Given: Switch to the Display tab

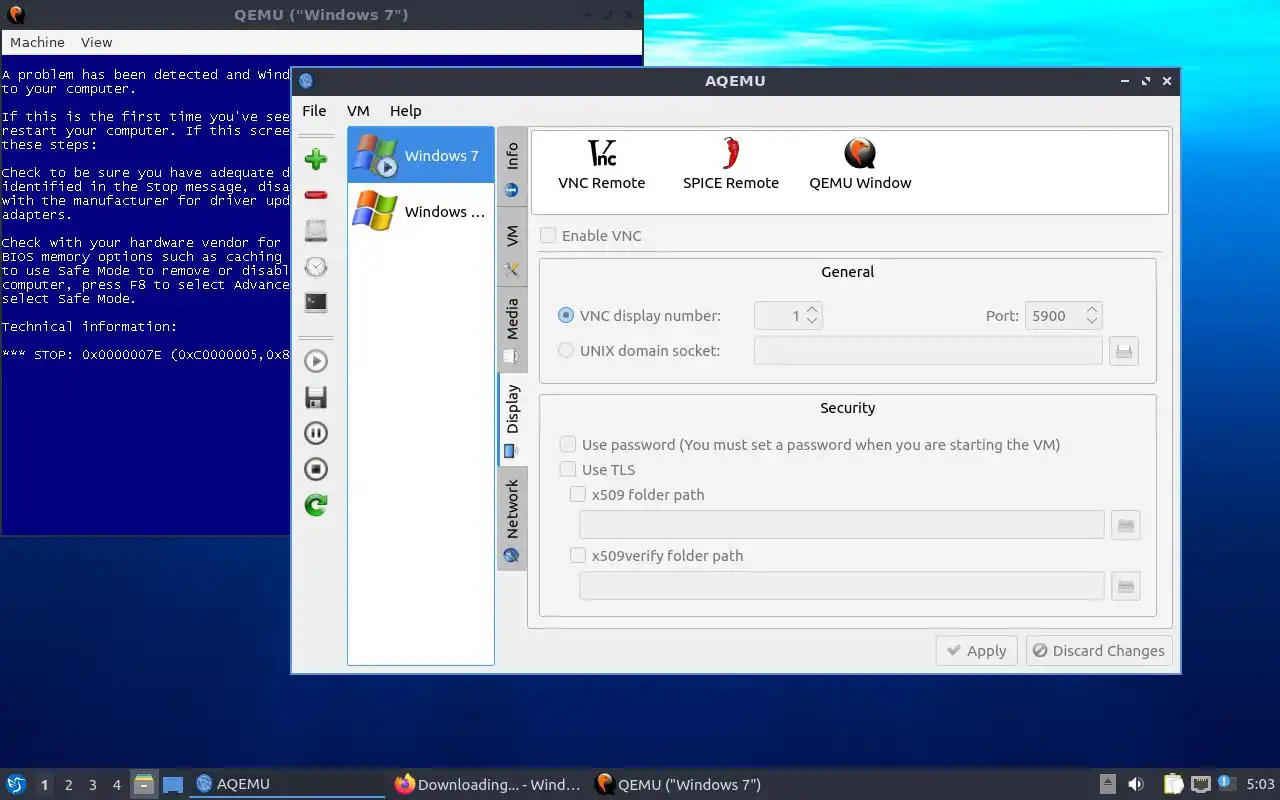Looking at the screenshot, I should pos(512,420).
